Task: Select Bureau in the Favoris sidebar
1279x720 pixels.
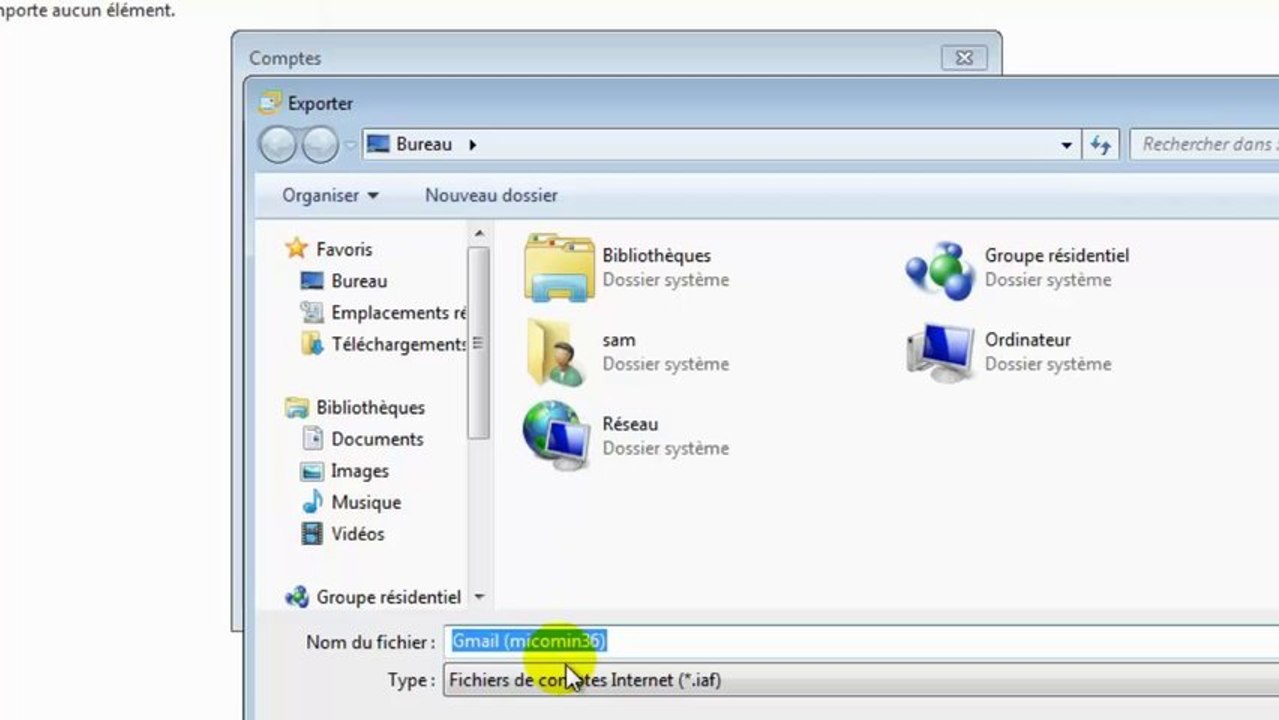Action: (359, 281)
